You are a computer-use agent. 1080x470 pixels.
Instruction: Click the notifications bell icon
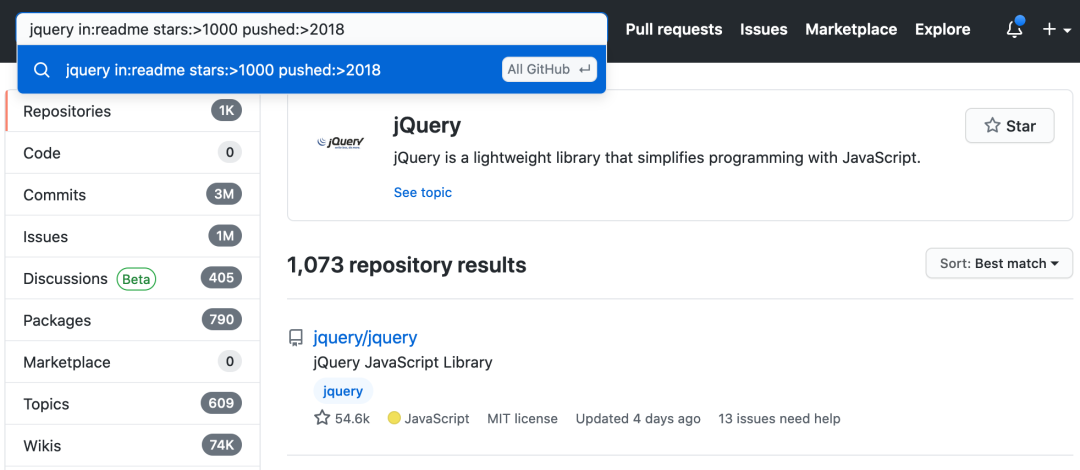click(1015, 29)
